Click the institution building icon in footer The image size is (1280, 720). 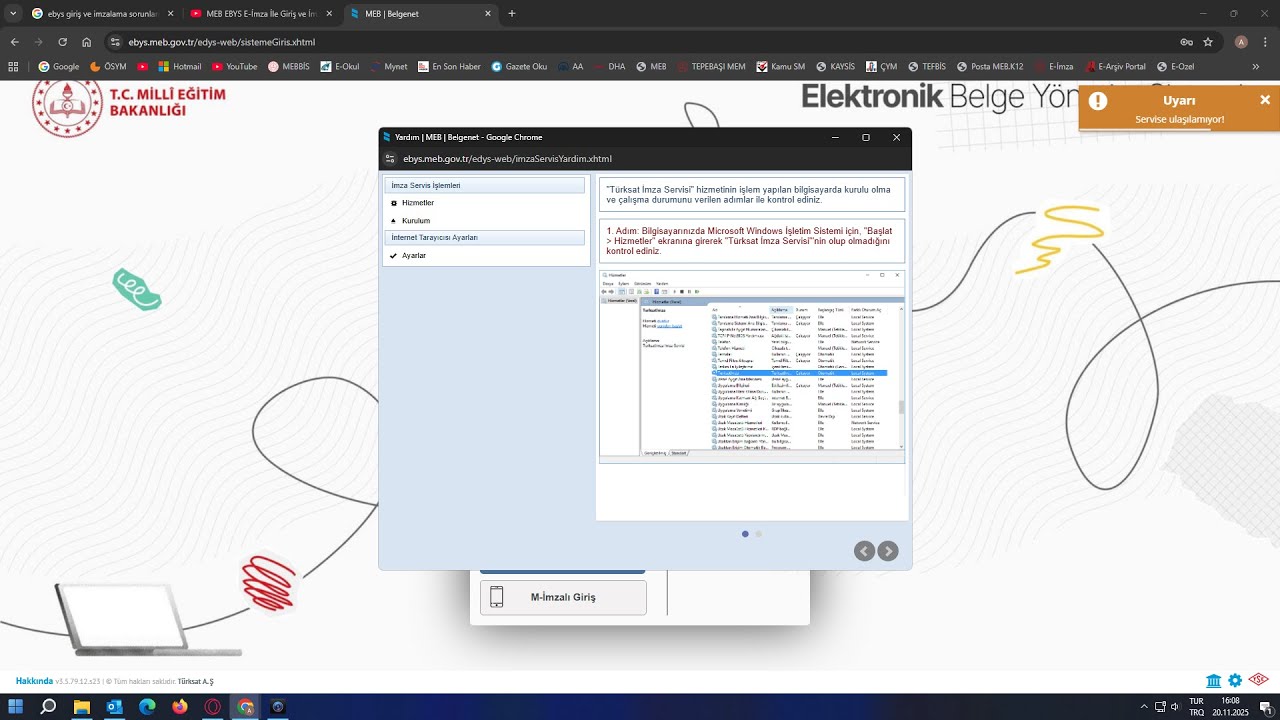pyautogui.click(x=1214, y=681)
